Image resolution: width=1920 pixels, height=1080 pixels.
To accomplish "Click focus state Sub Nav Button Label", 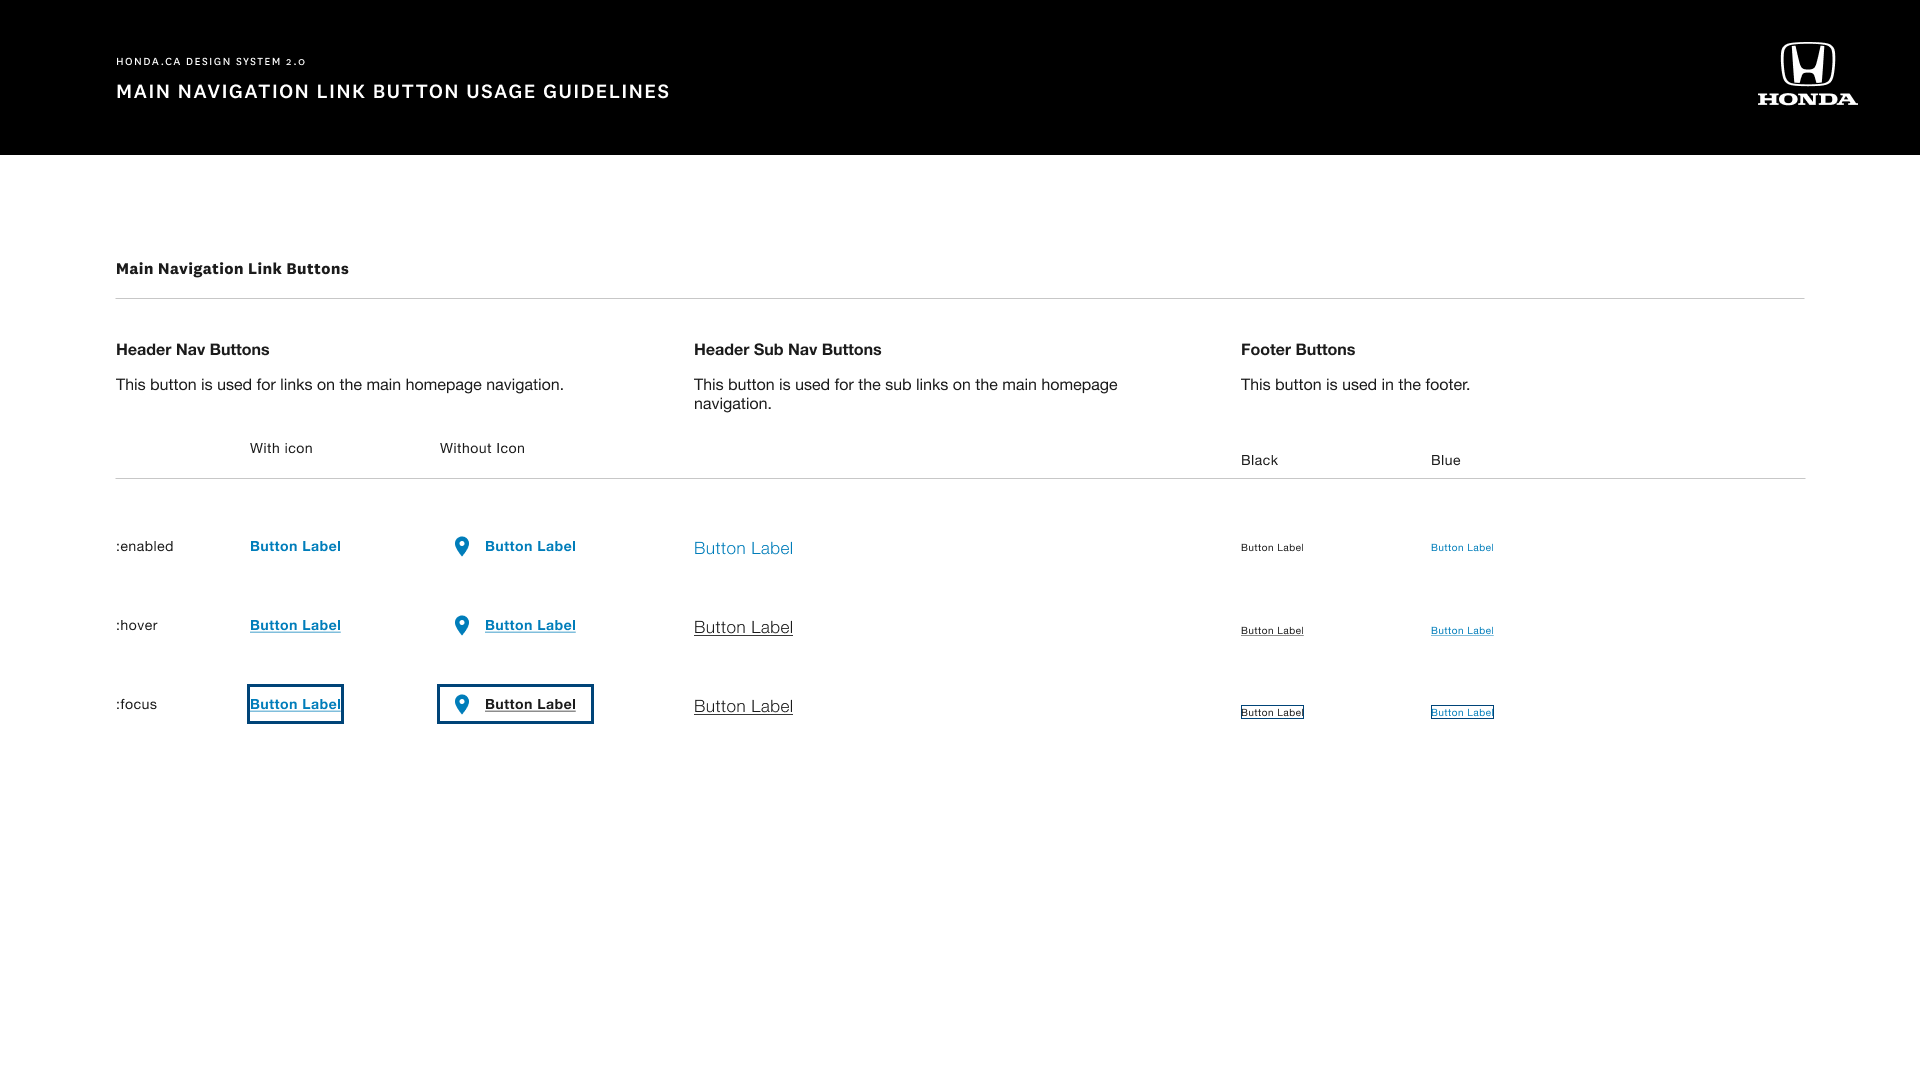I will coord(743,706).
